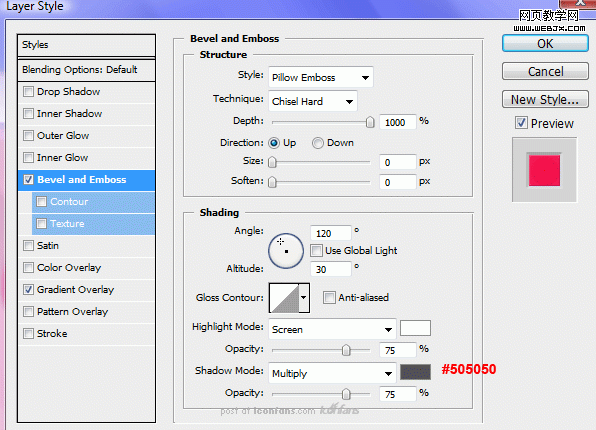The width and height of the screenshot is (596, 430).
Task: Click the angle and altitude dial
Action: pos(286,251)
